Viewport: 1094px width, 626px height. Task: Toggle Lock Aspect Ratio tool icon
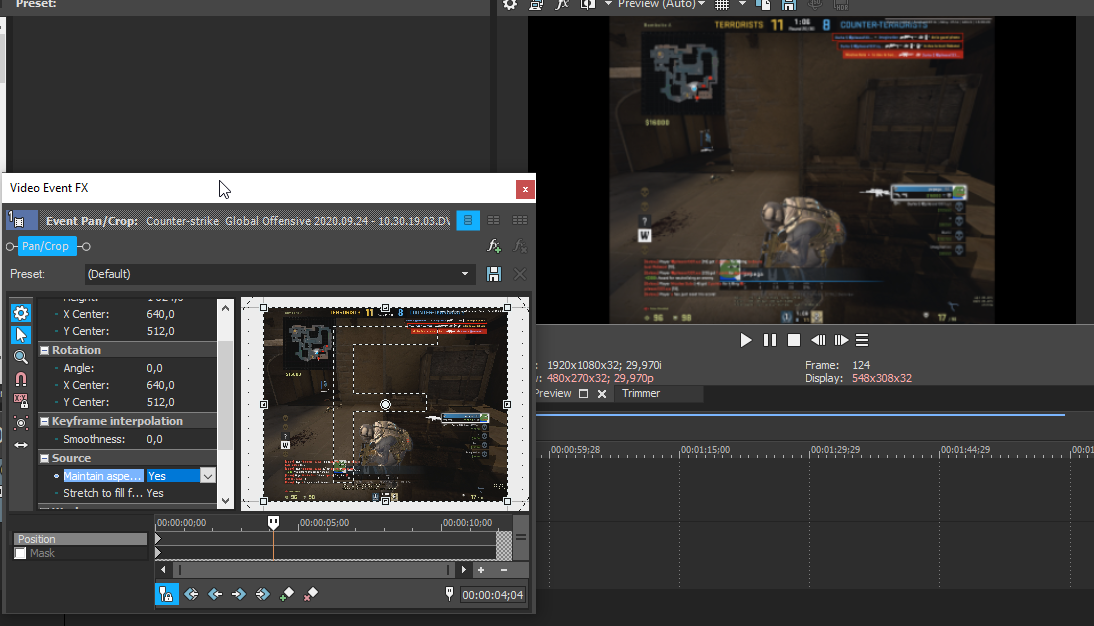click(x=21, y=401)
